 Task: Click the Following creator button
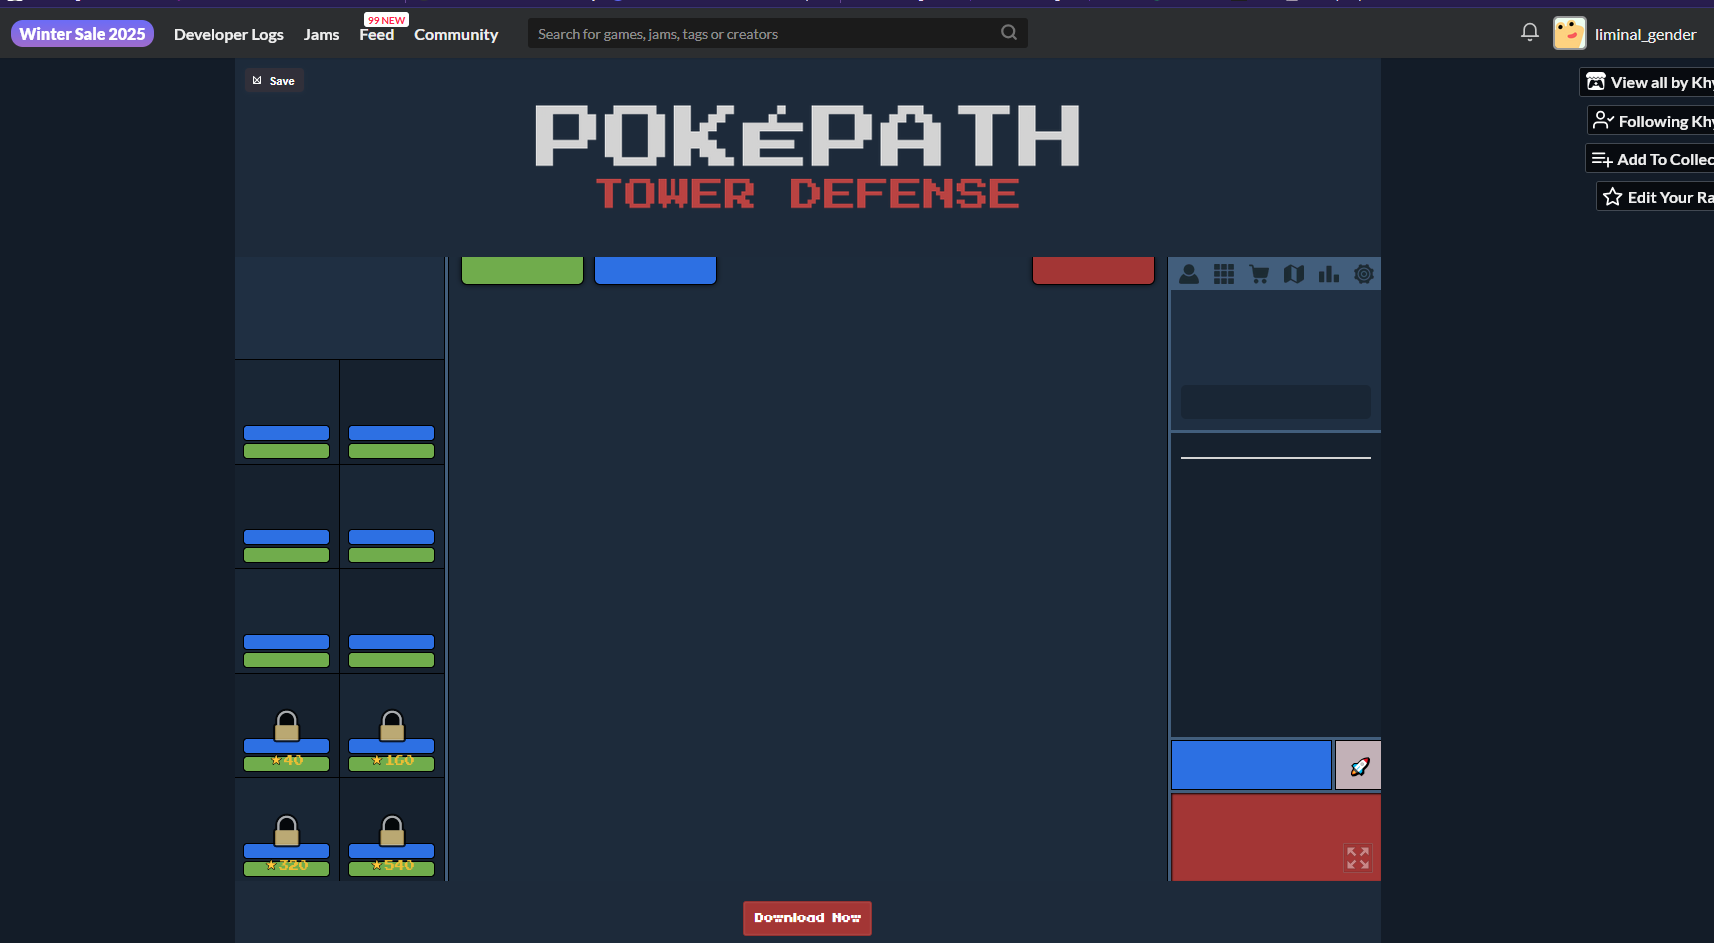click(1652, 121)
